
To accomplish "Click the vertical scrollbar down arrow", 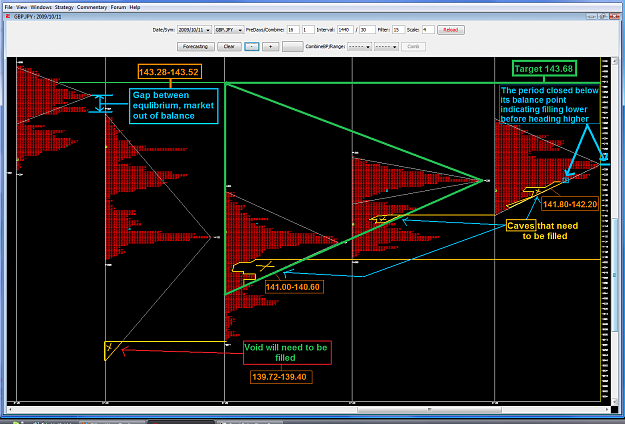I will [614, 400].
